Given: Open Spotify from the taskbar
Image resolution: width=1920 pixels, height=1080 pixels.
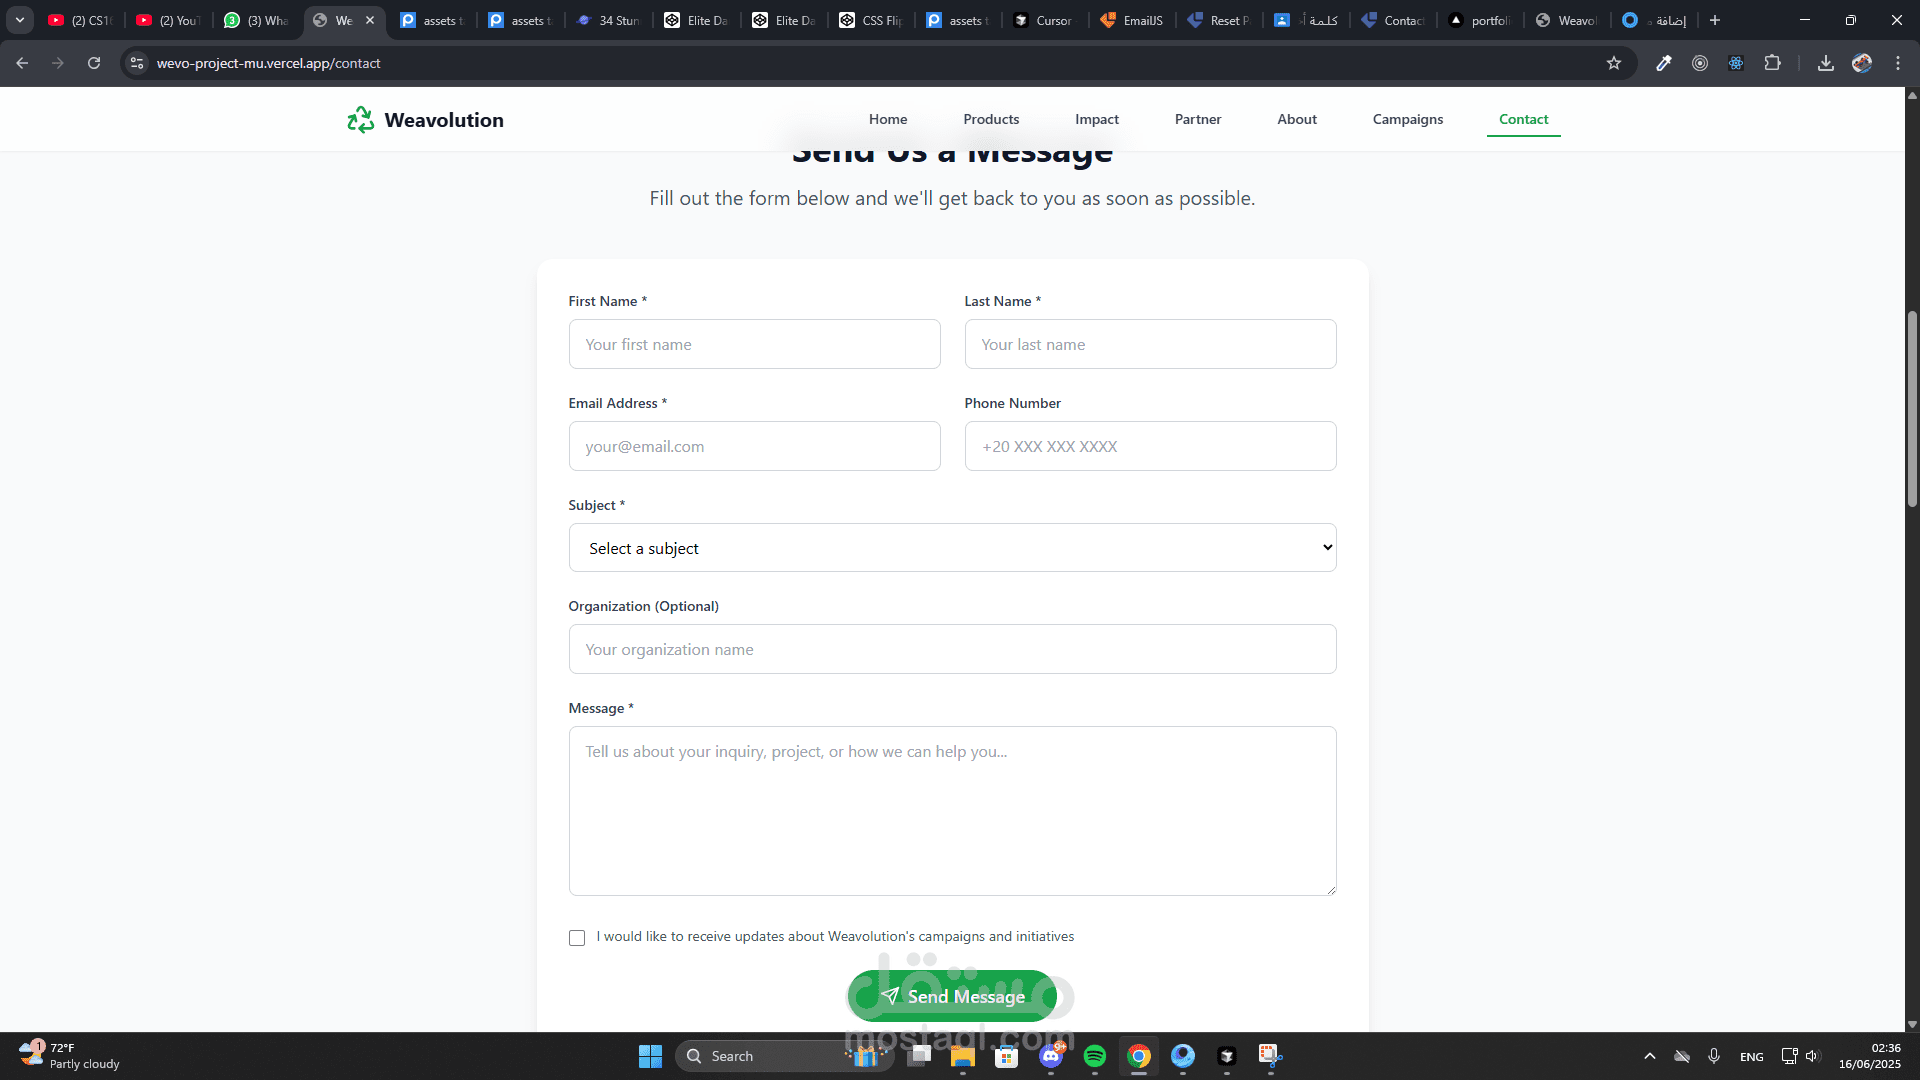Looking at the screenshot, I should [x=1095, y=1056].
